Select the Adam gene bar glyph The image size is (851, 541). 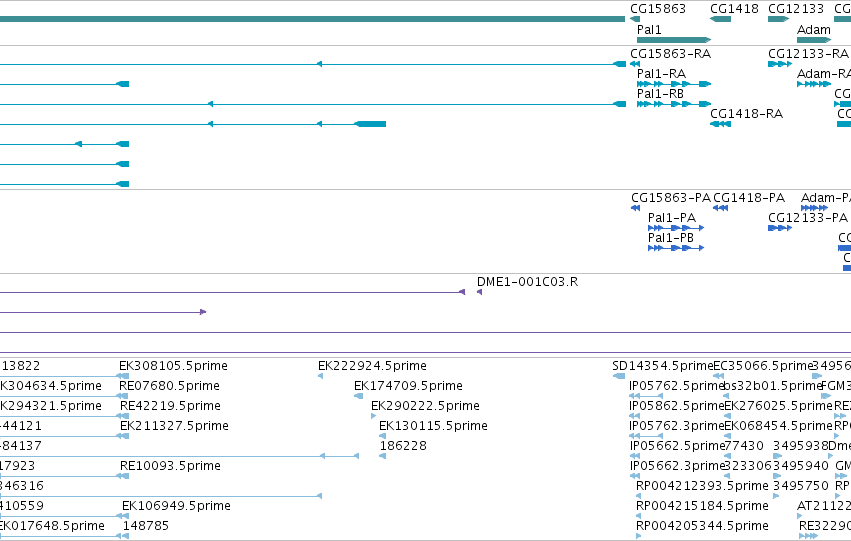click(x=814, y=40)
